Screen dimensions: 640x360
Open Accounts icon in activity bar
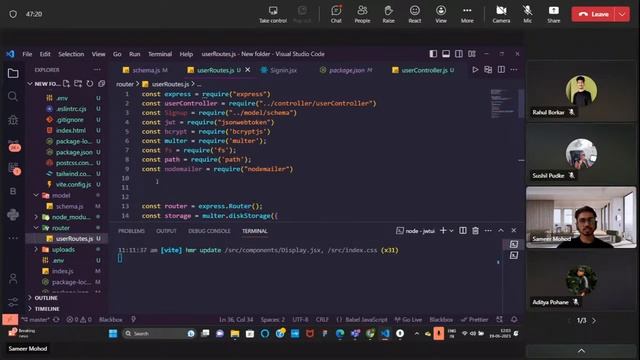13,279
